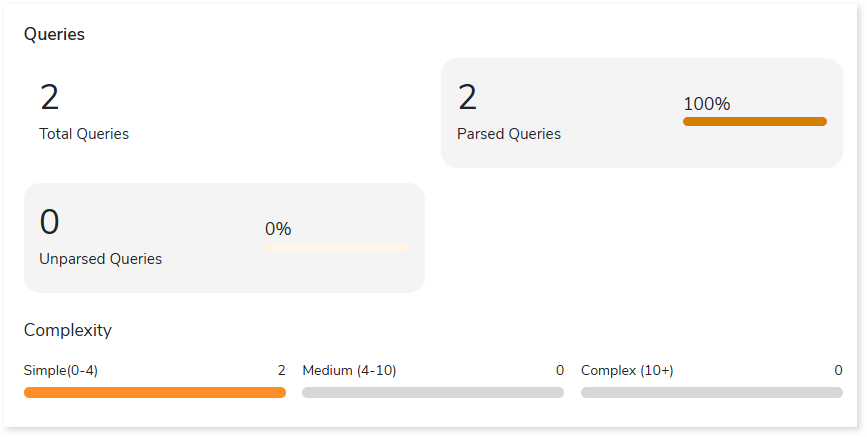The width and height of the screenshot is (867, 437).
Task: Click the Complex complexity count of 0
Action: pos(838,370)
